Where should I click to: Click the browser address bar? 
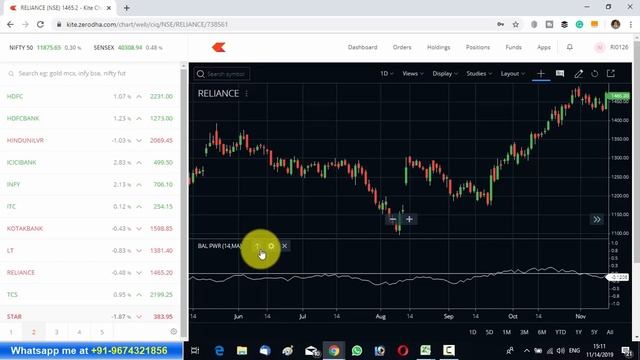(274, 24)
